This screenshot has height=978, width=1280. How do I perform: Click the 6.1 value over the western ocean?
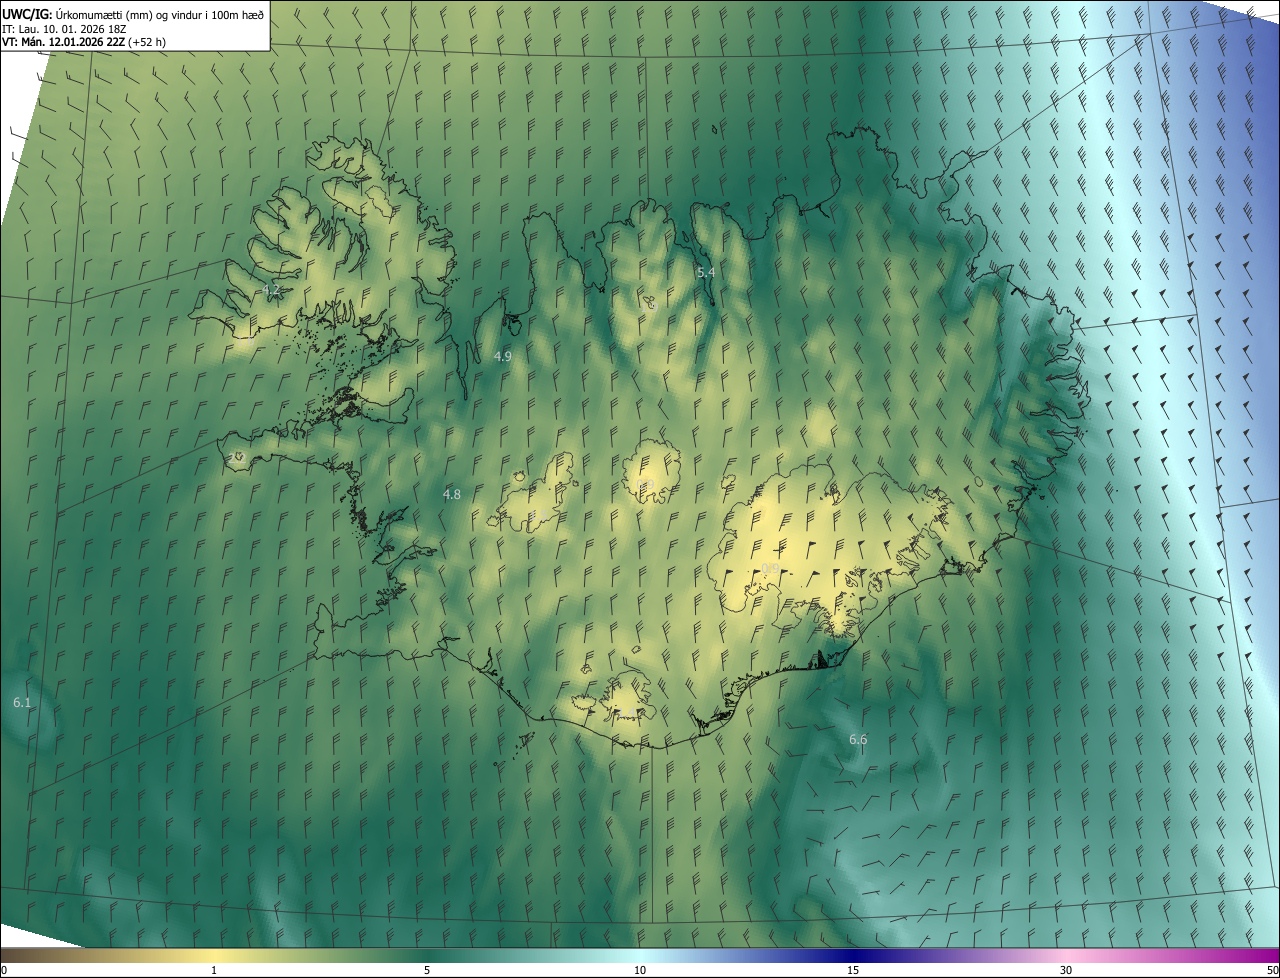[22, 703]
